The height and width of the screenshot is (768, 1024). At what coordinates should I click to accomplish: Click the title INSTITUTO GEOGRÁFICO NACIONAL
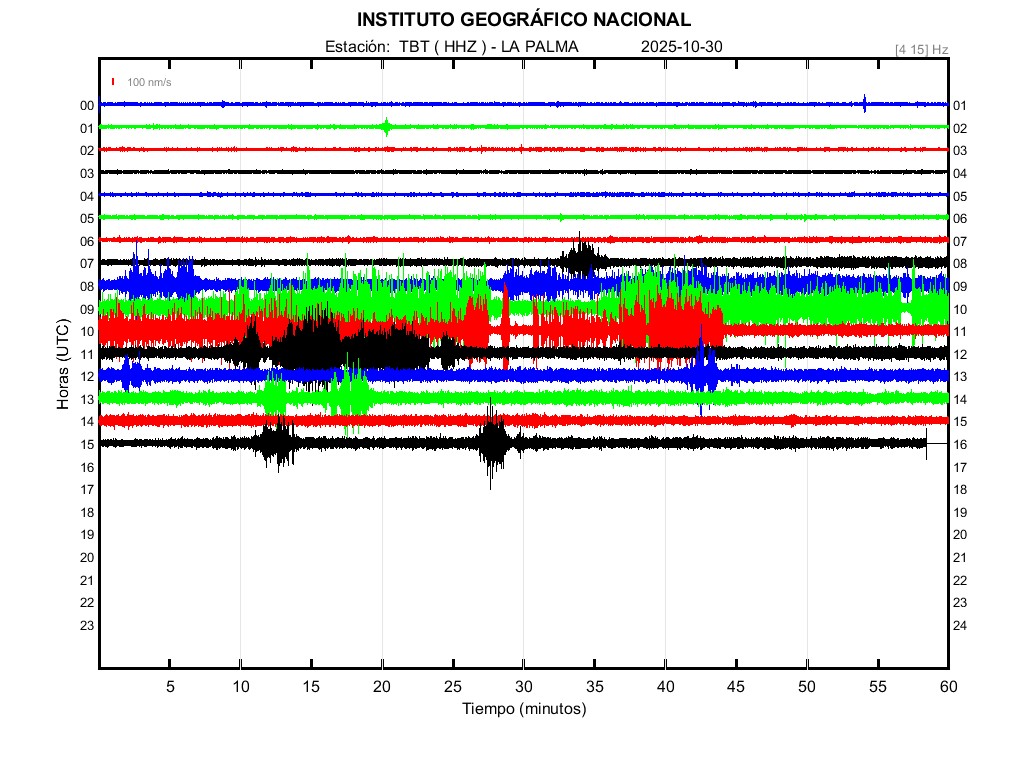pyautogui.click(x=523, y=20)
